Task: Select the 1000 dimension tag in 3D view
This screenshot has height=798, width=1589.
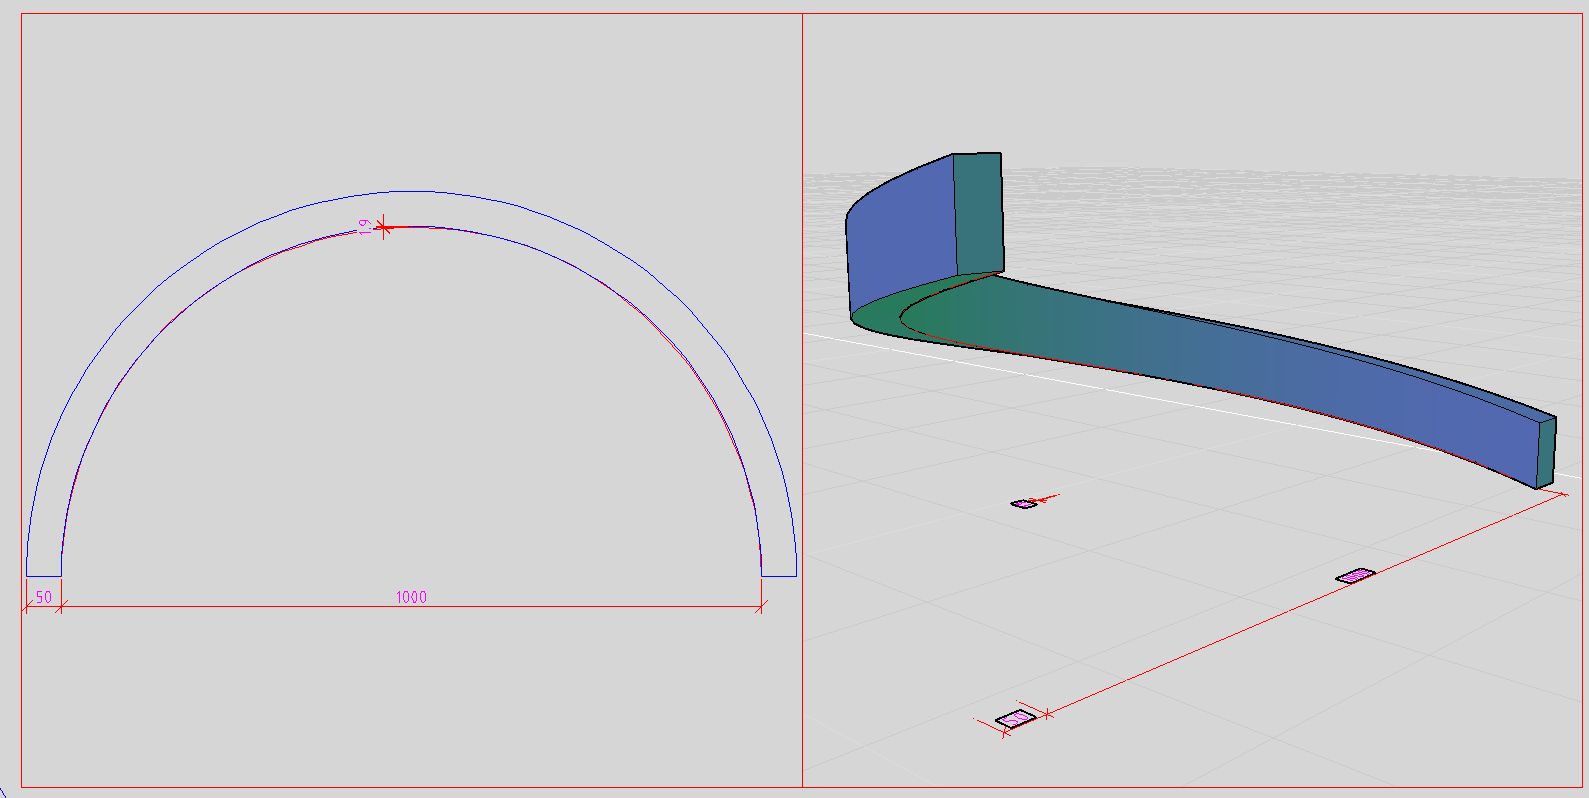Action: [x=1355, y=575]
